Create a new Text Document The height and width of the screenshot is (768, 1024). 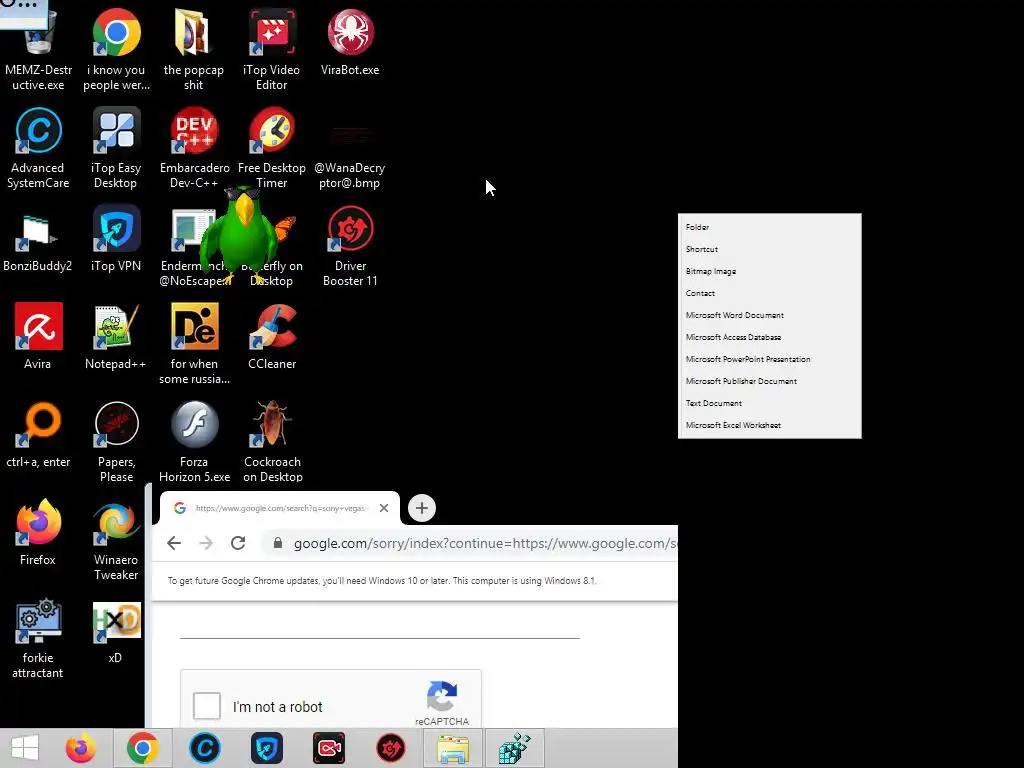tap(769, 403)
